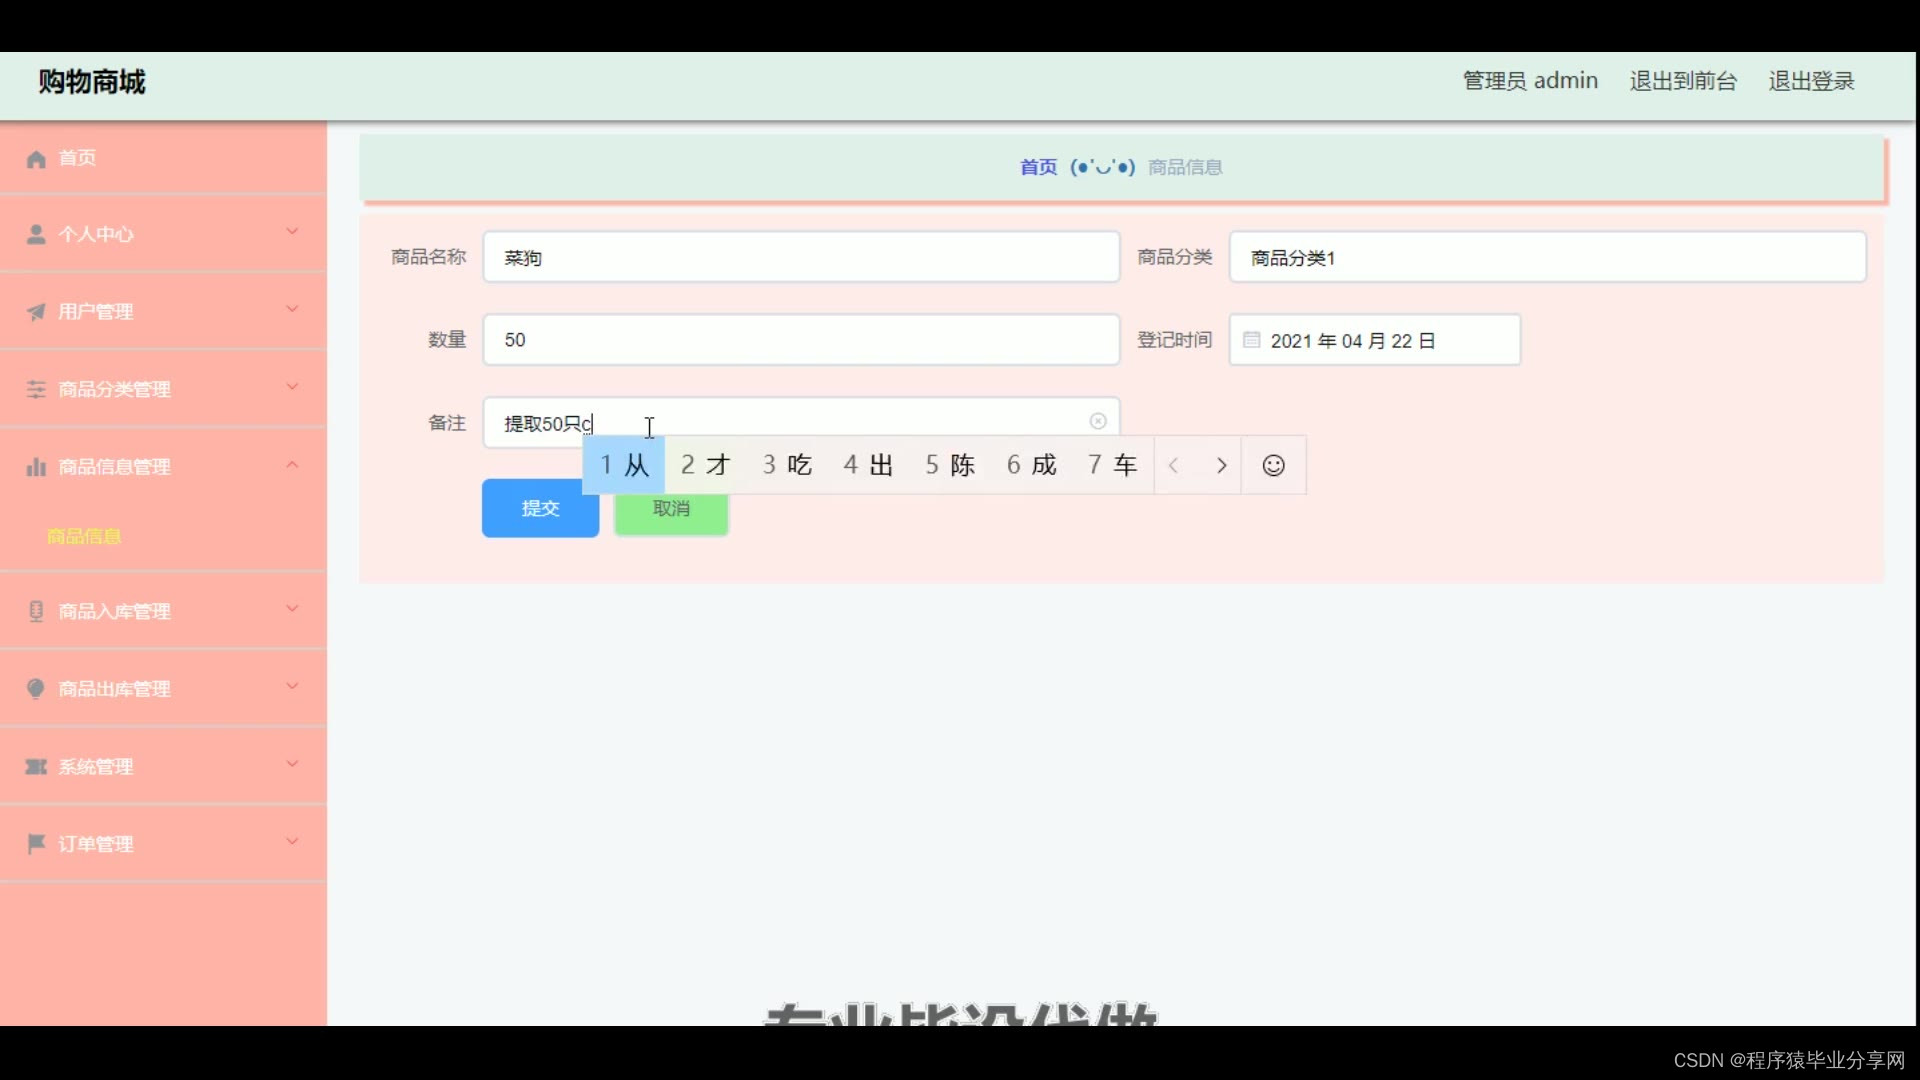Expand the 商品入库管理 chevron
This screenshot has width=1920, height=1080.
292,609
